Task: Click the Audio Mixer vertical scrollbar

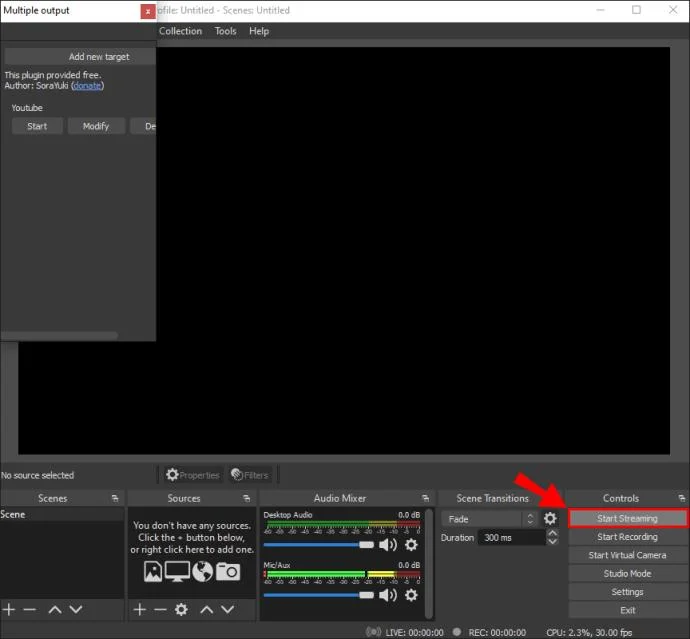Action: 429,564
